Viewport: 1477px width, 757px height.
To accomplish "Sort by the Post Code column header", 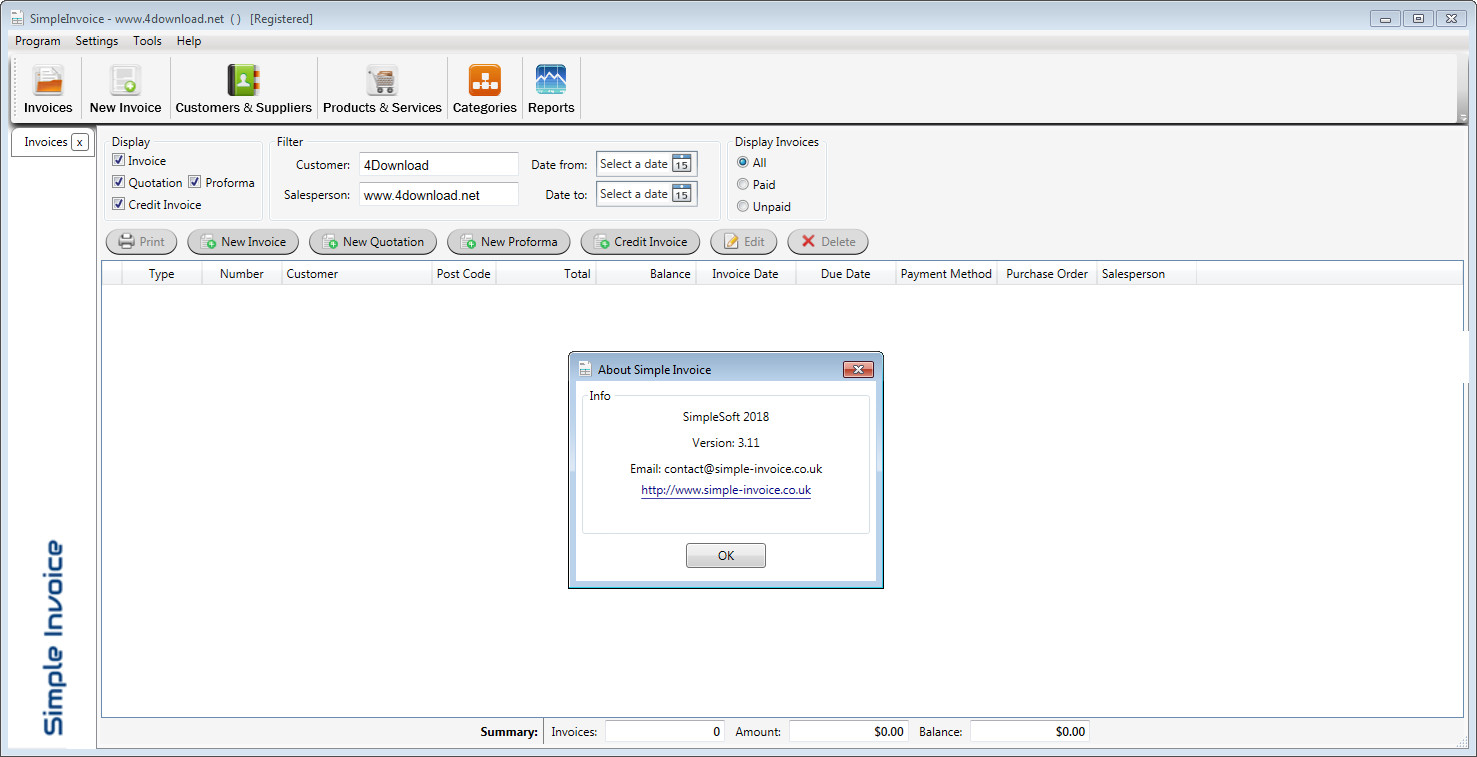I will (464, 274).
